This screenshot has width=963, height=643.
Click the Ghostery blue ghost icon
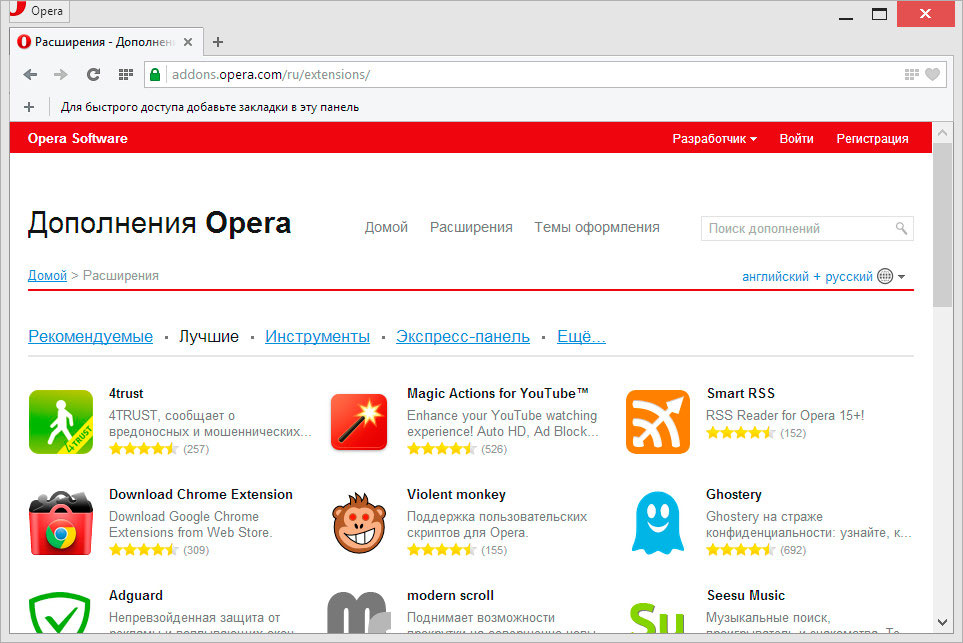pos(658,523)
